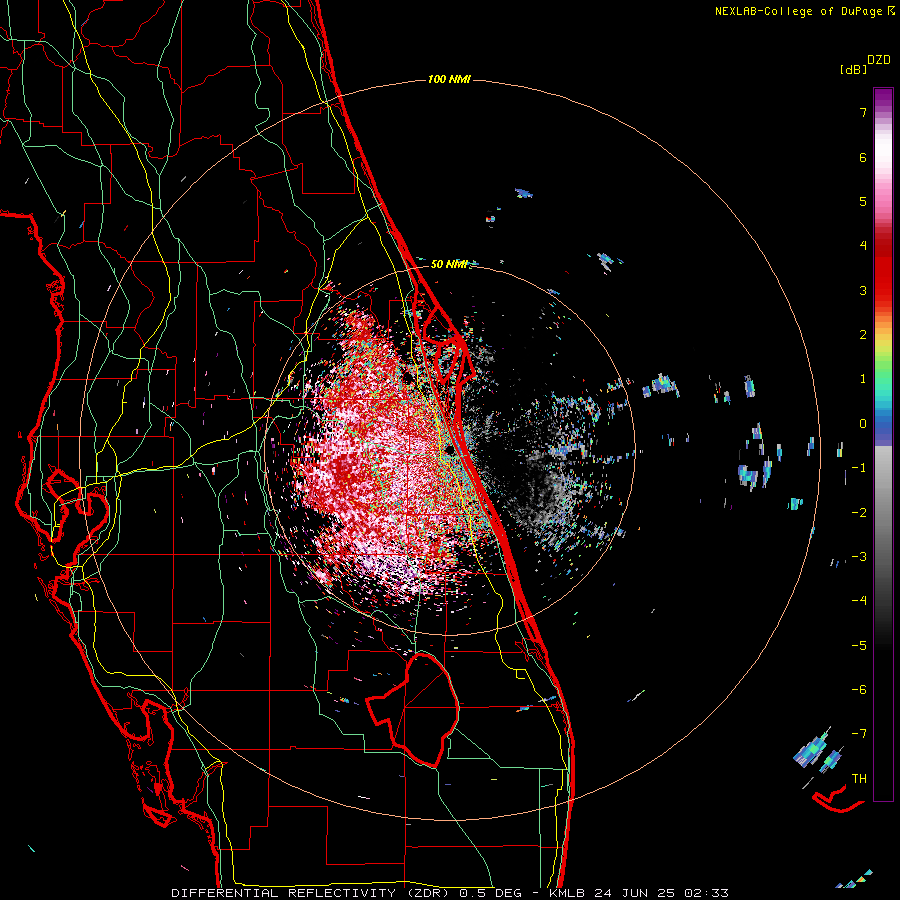Pick the red band of the ZDR color bar

pyautogui.click(x=883, y=270)
